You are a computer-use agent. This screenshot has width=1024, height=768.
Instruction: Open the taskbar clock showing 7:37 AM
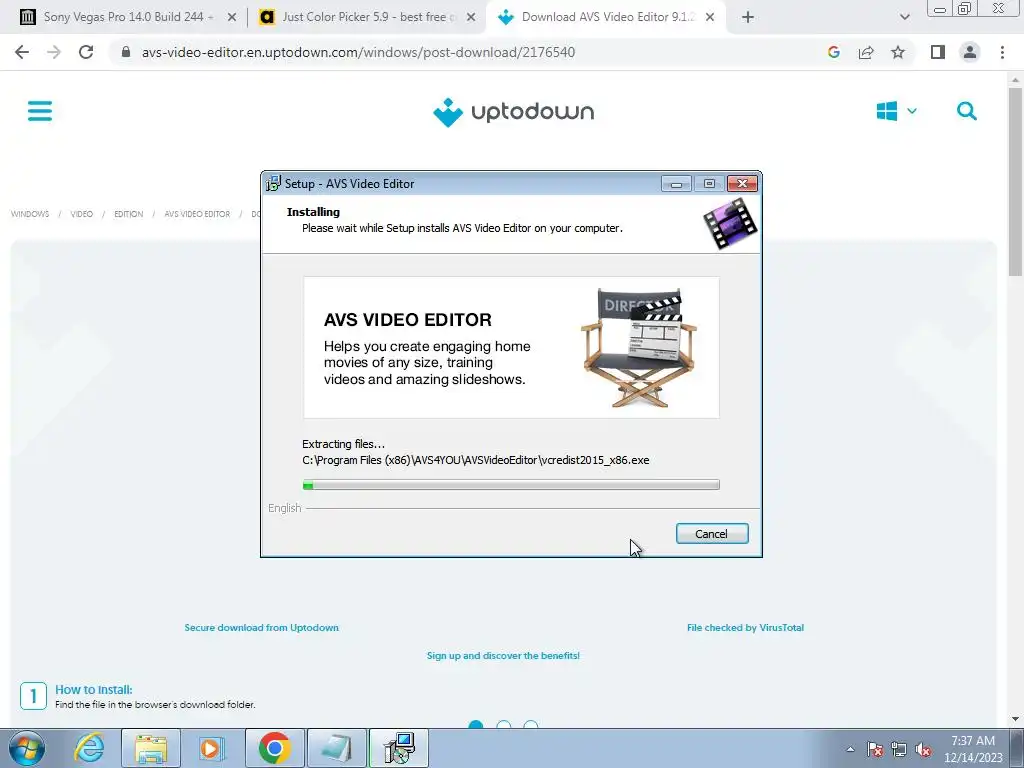tap(973, 749)
